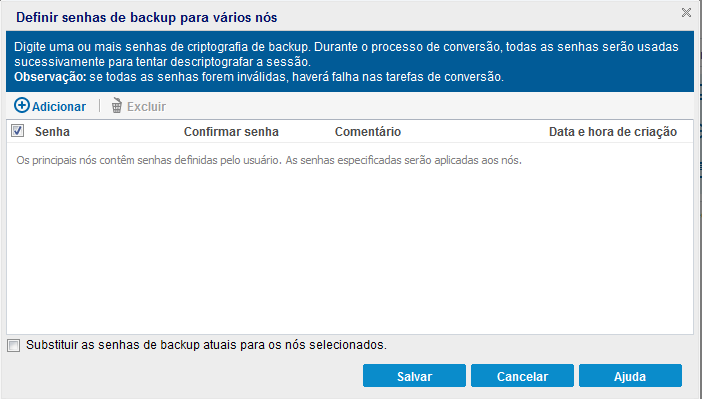This screenshot has height=401, width=702.
Task: Click the Adicionar text link
Action: pos(58,106)
